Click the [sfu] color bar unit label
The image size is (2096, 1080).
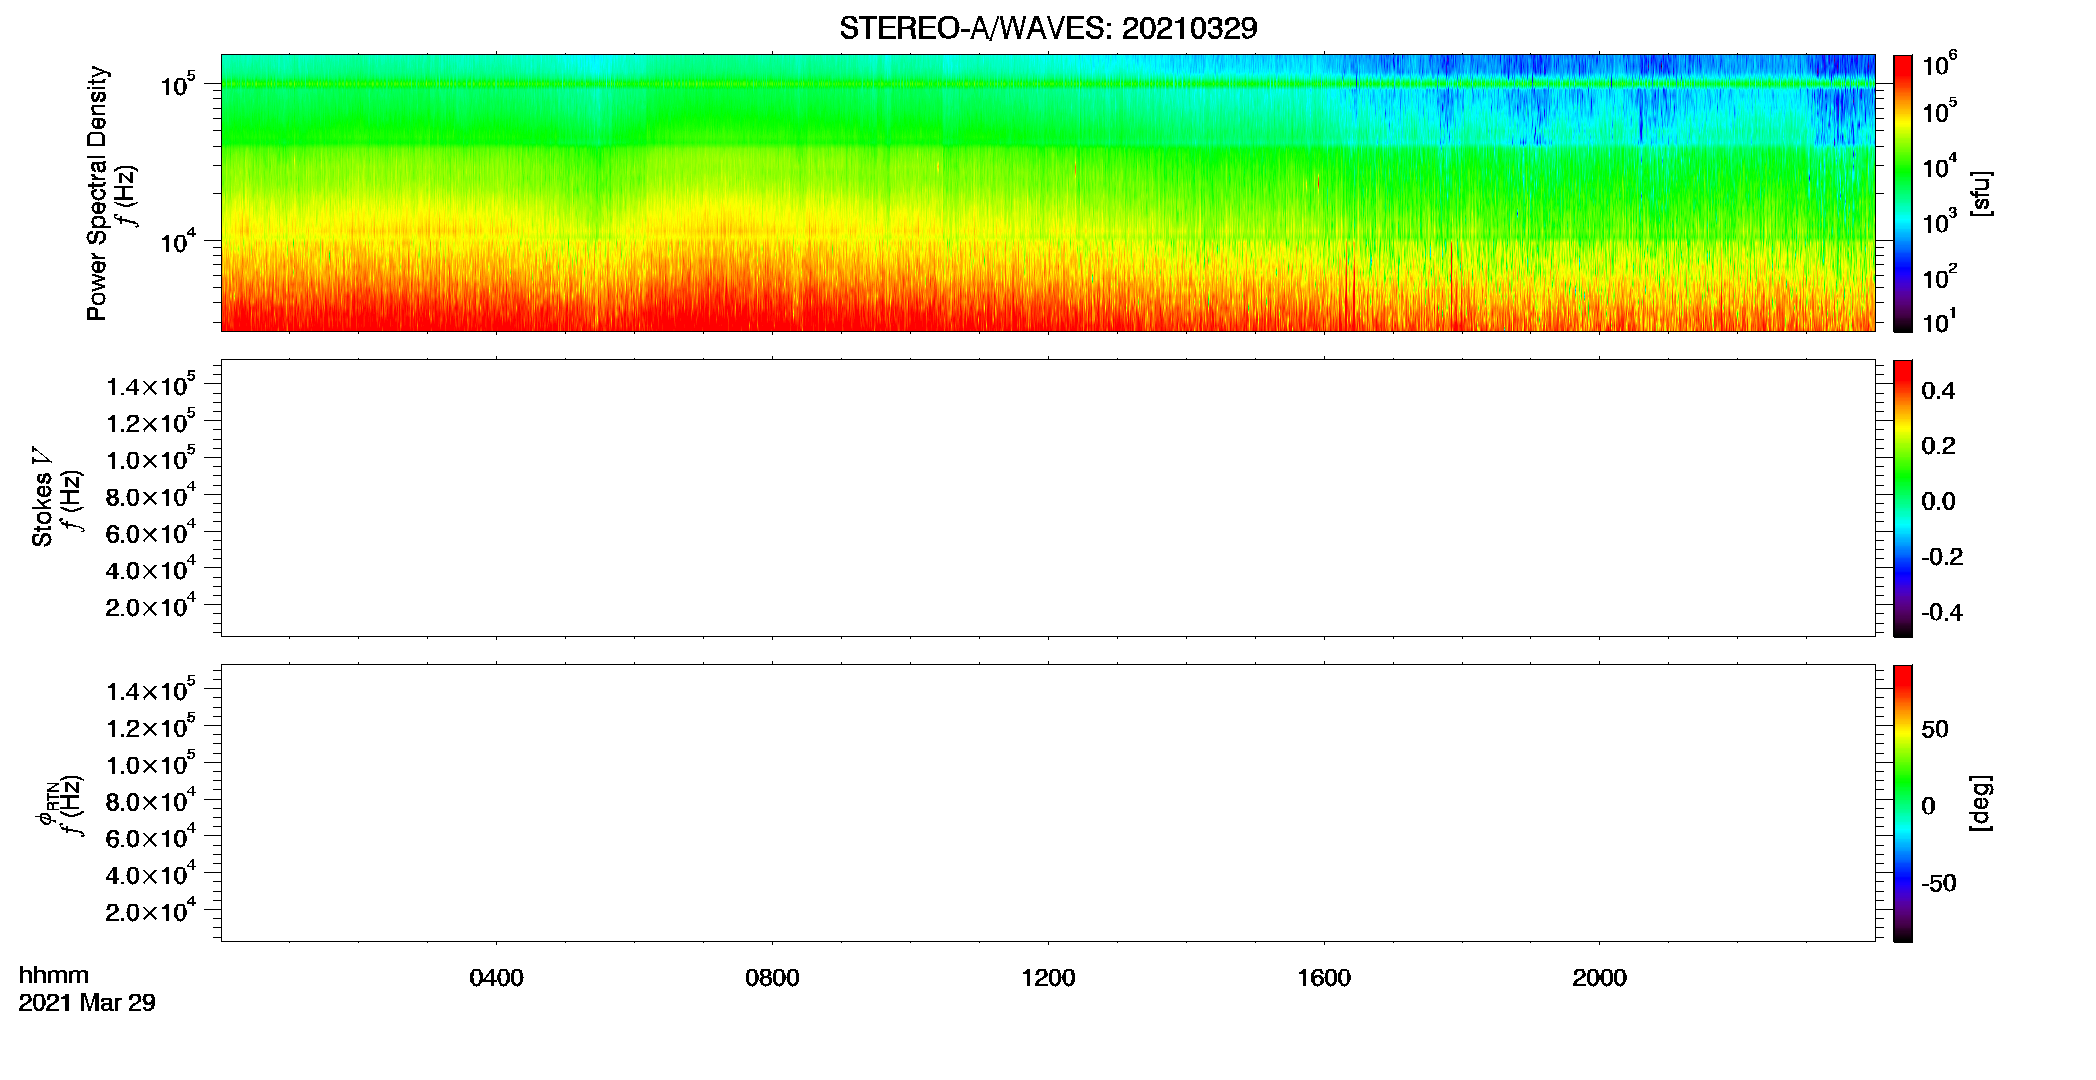click(1981, 194)
